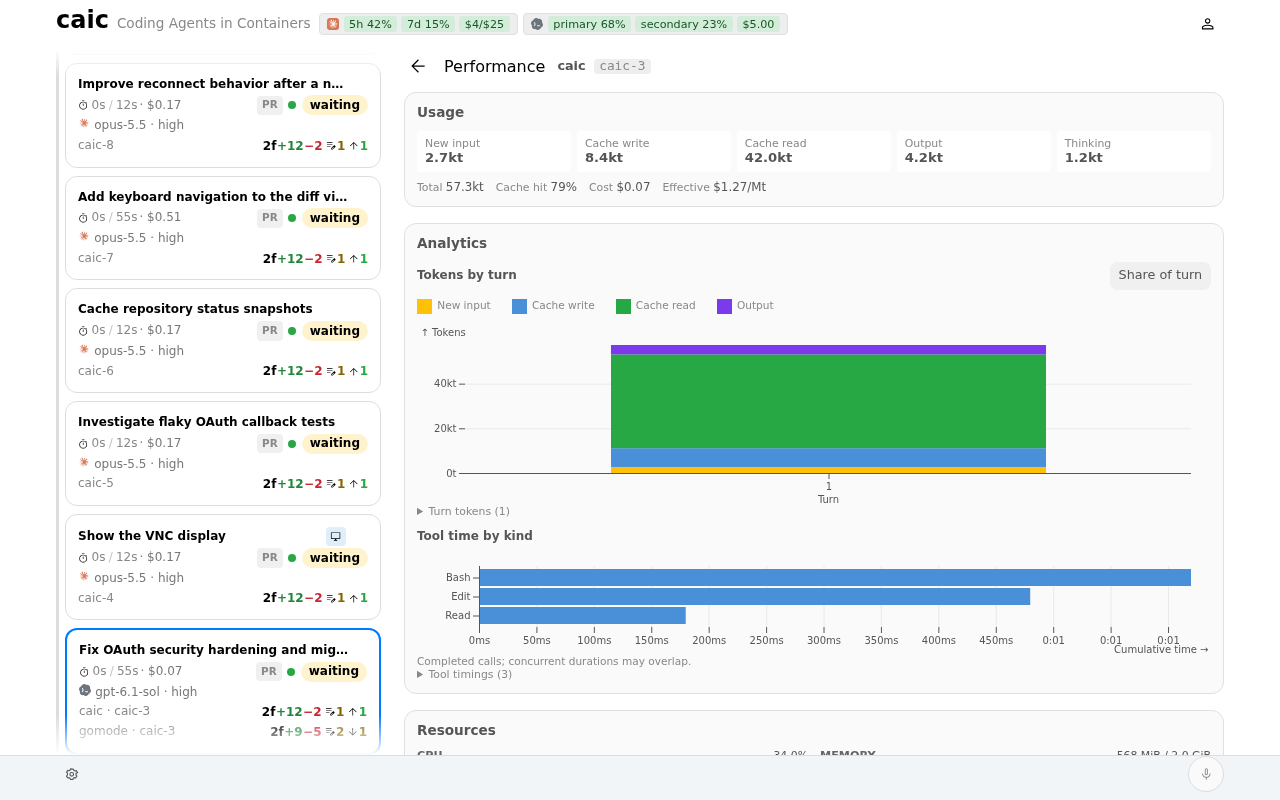The width and height of the screenshot is (1280, 800).
Task: Click the secondary 23% usage badge
Action: 684,24
